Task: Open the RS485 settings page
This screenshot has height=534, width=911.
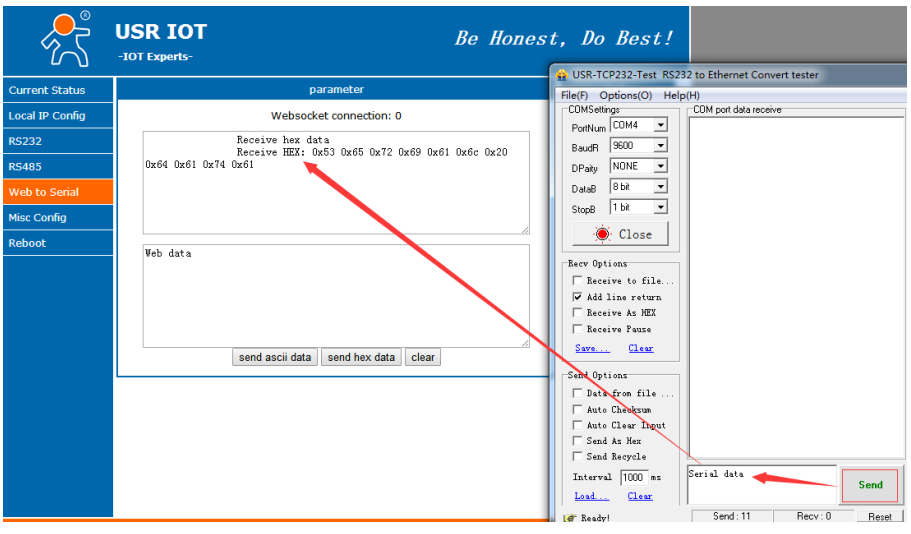Action: (58, 167)
